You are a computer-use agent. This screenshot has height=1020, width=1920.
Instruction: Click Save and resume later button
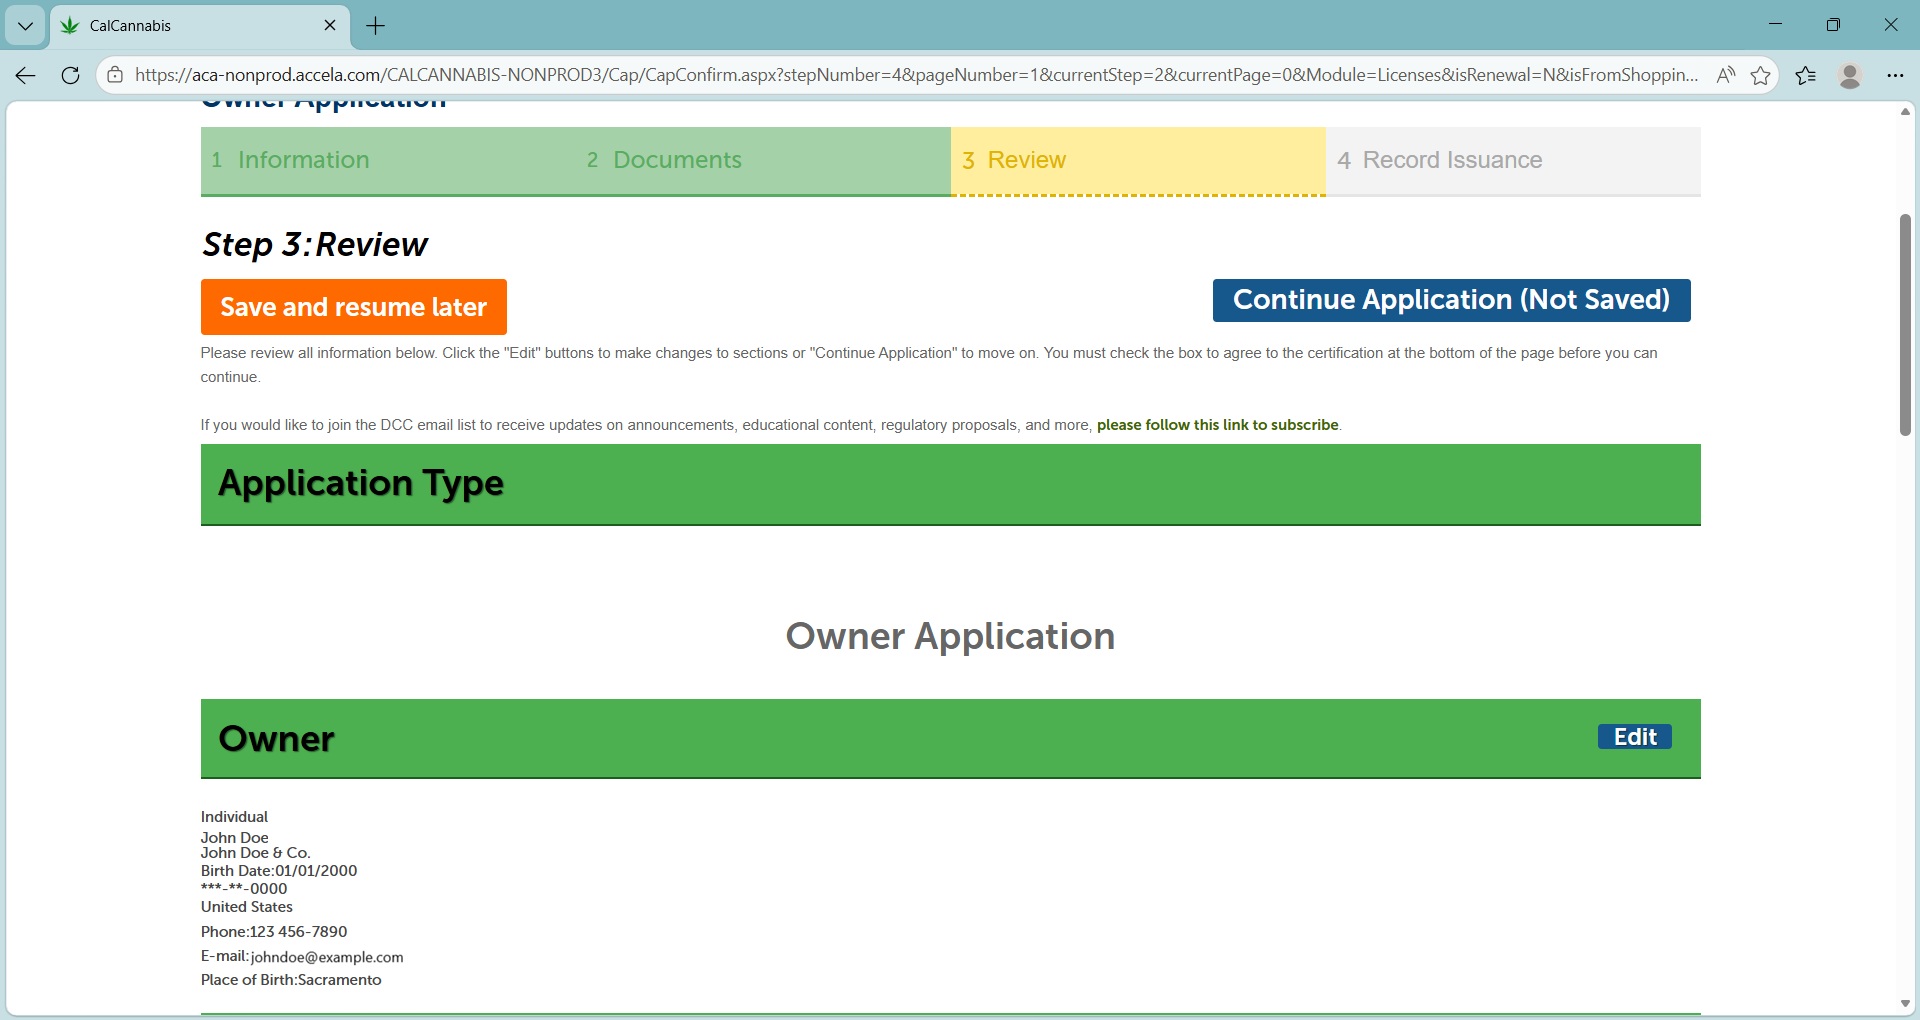coord(354,307)
